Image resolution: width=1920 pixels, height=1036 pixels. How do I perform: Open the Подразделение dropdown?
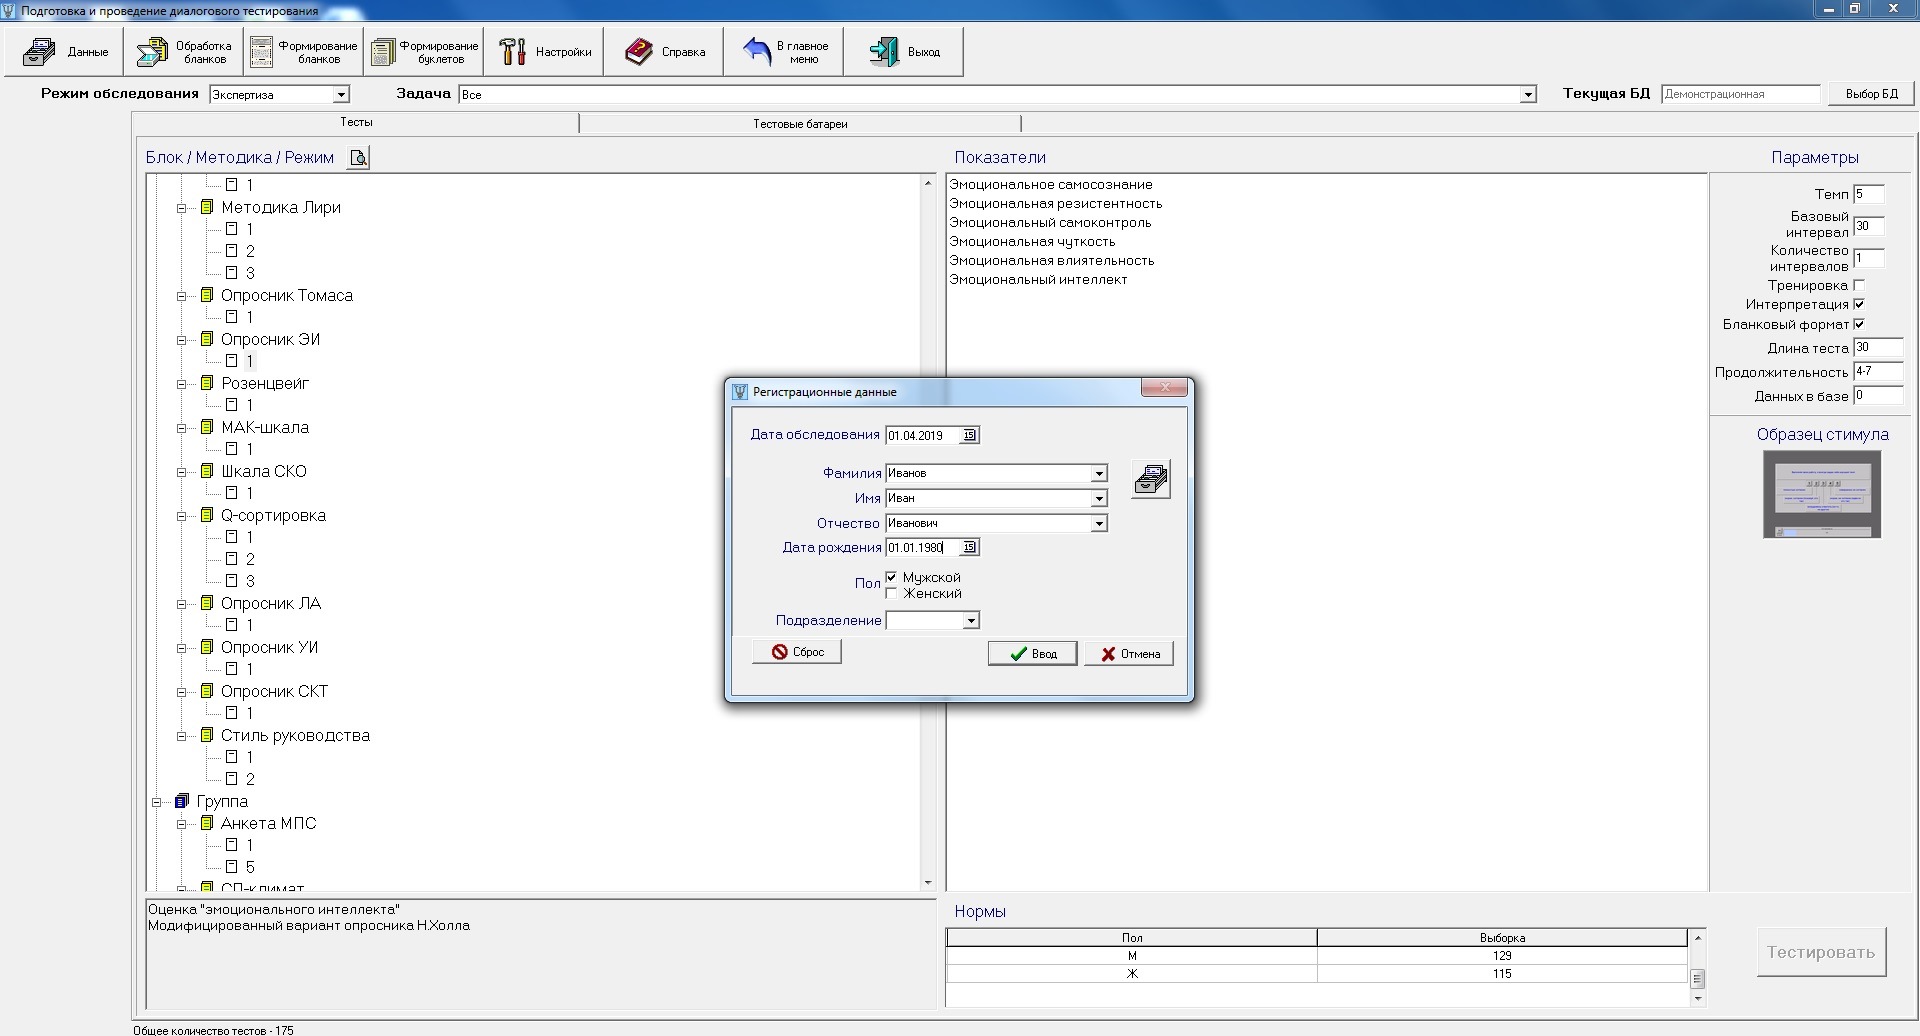[x=970, y=621]
